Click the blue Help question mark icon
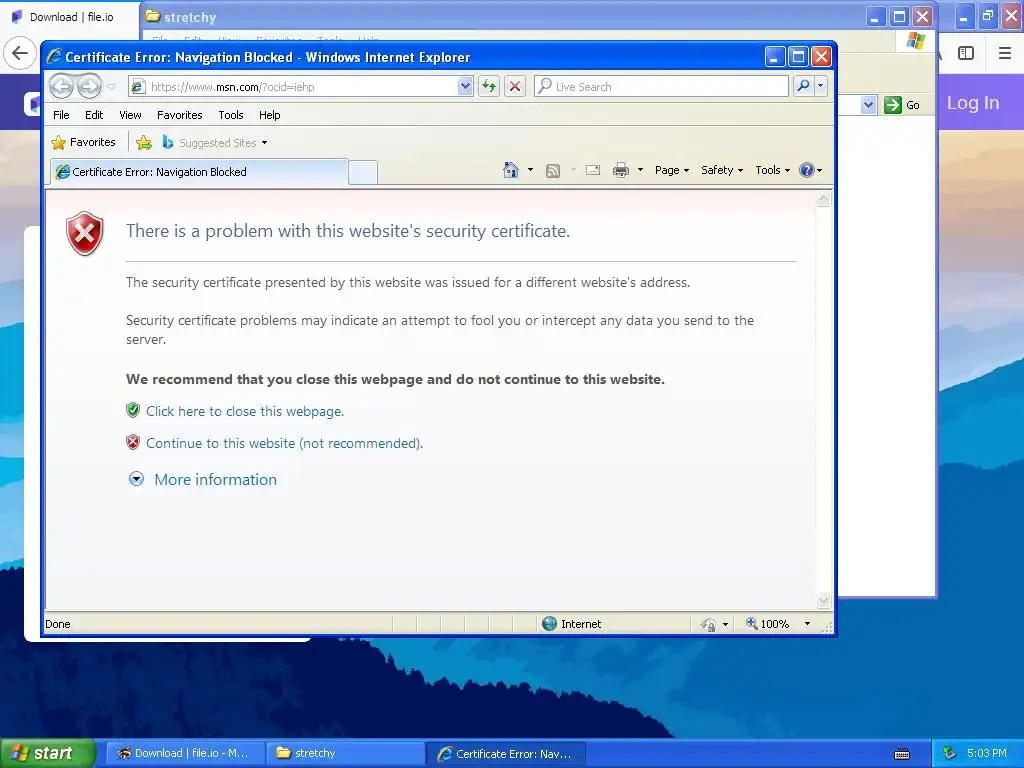 pos(807,170)
